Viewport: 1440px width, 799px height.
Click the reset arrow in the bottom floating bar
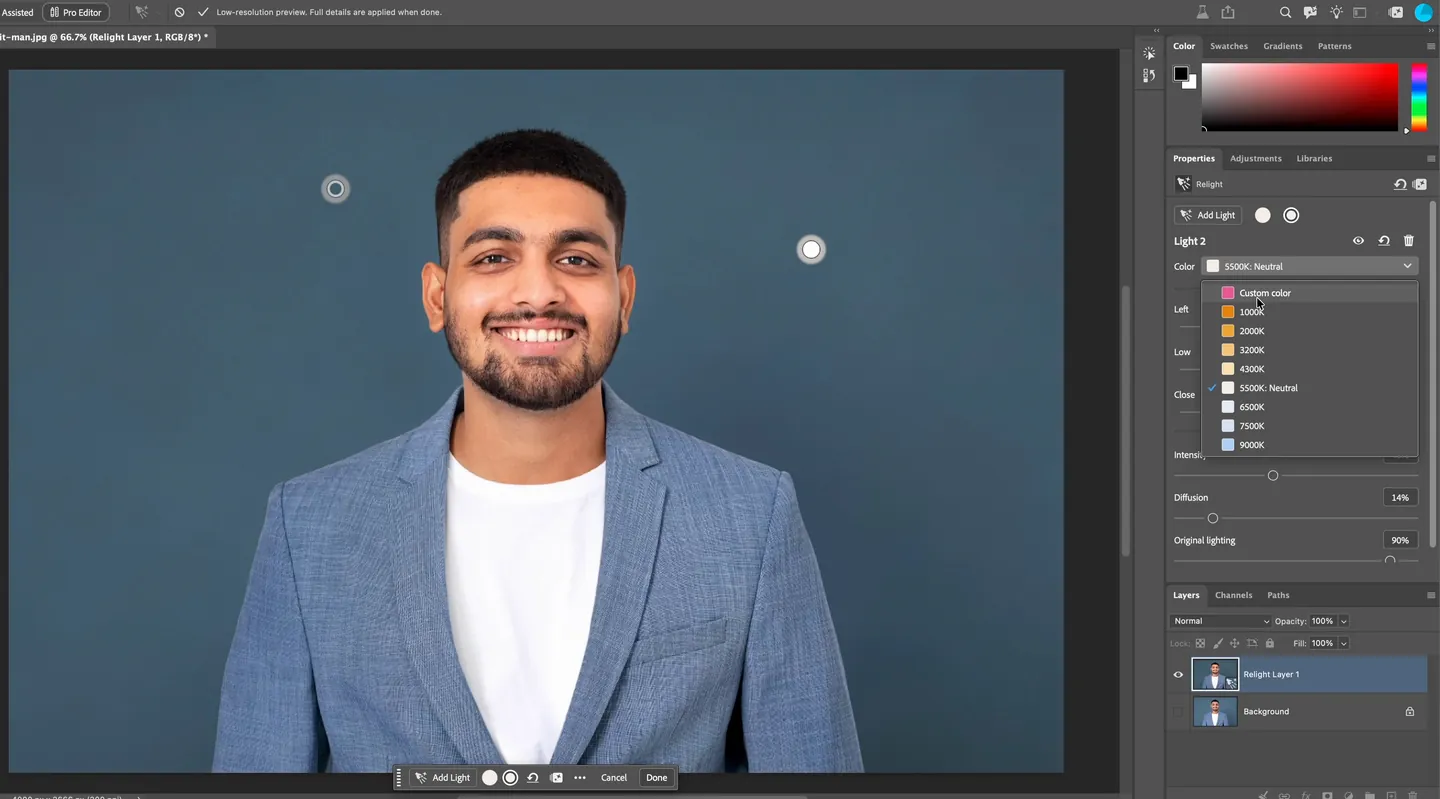pyautogui.click(x=533, y=778)
